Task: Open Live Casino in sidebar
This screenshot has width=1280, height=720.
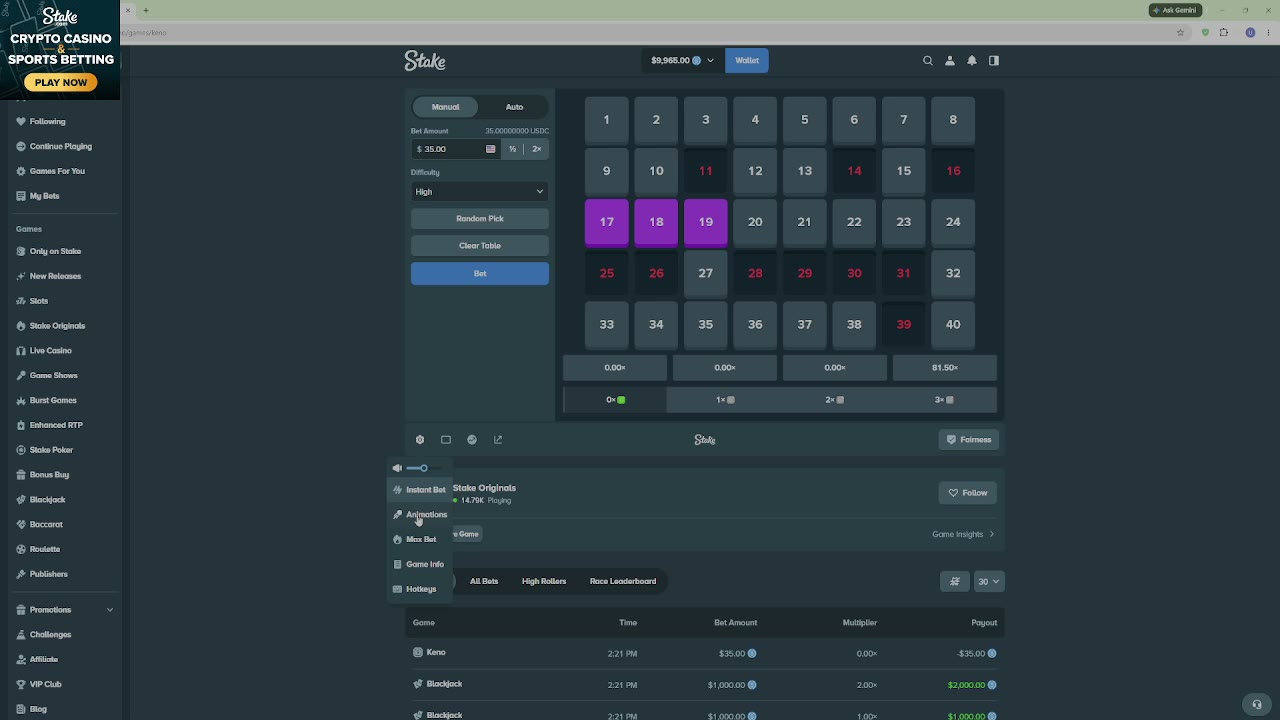Action: 50,351
